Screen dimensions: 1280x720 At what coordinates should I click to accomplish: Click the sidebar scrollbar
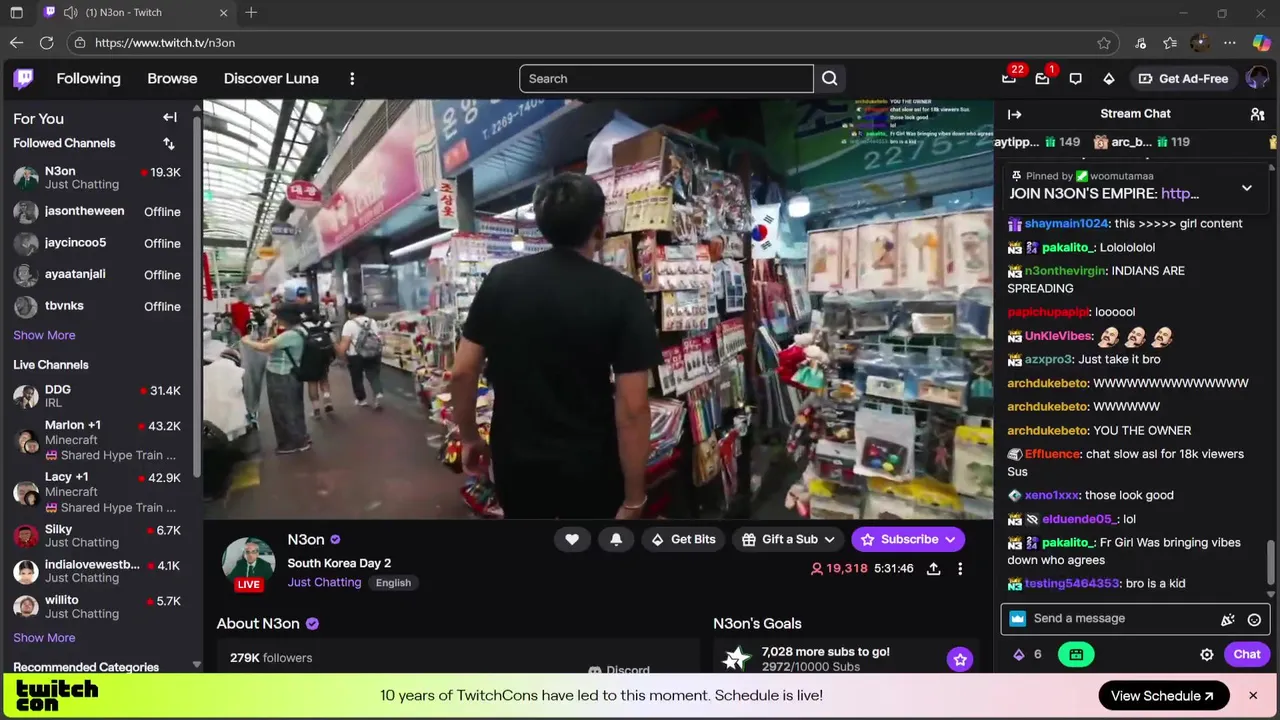click(x=197, y=296)
